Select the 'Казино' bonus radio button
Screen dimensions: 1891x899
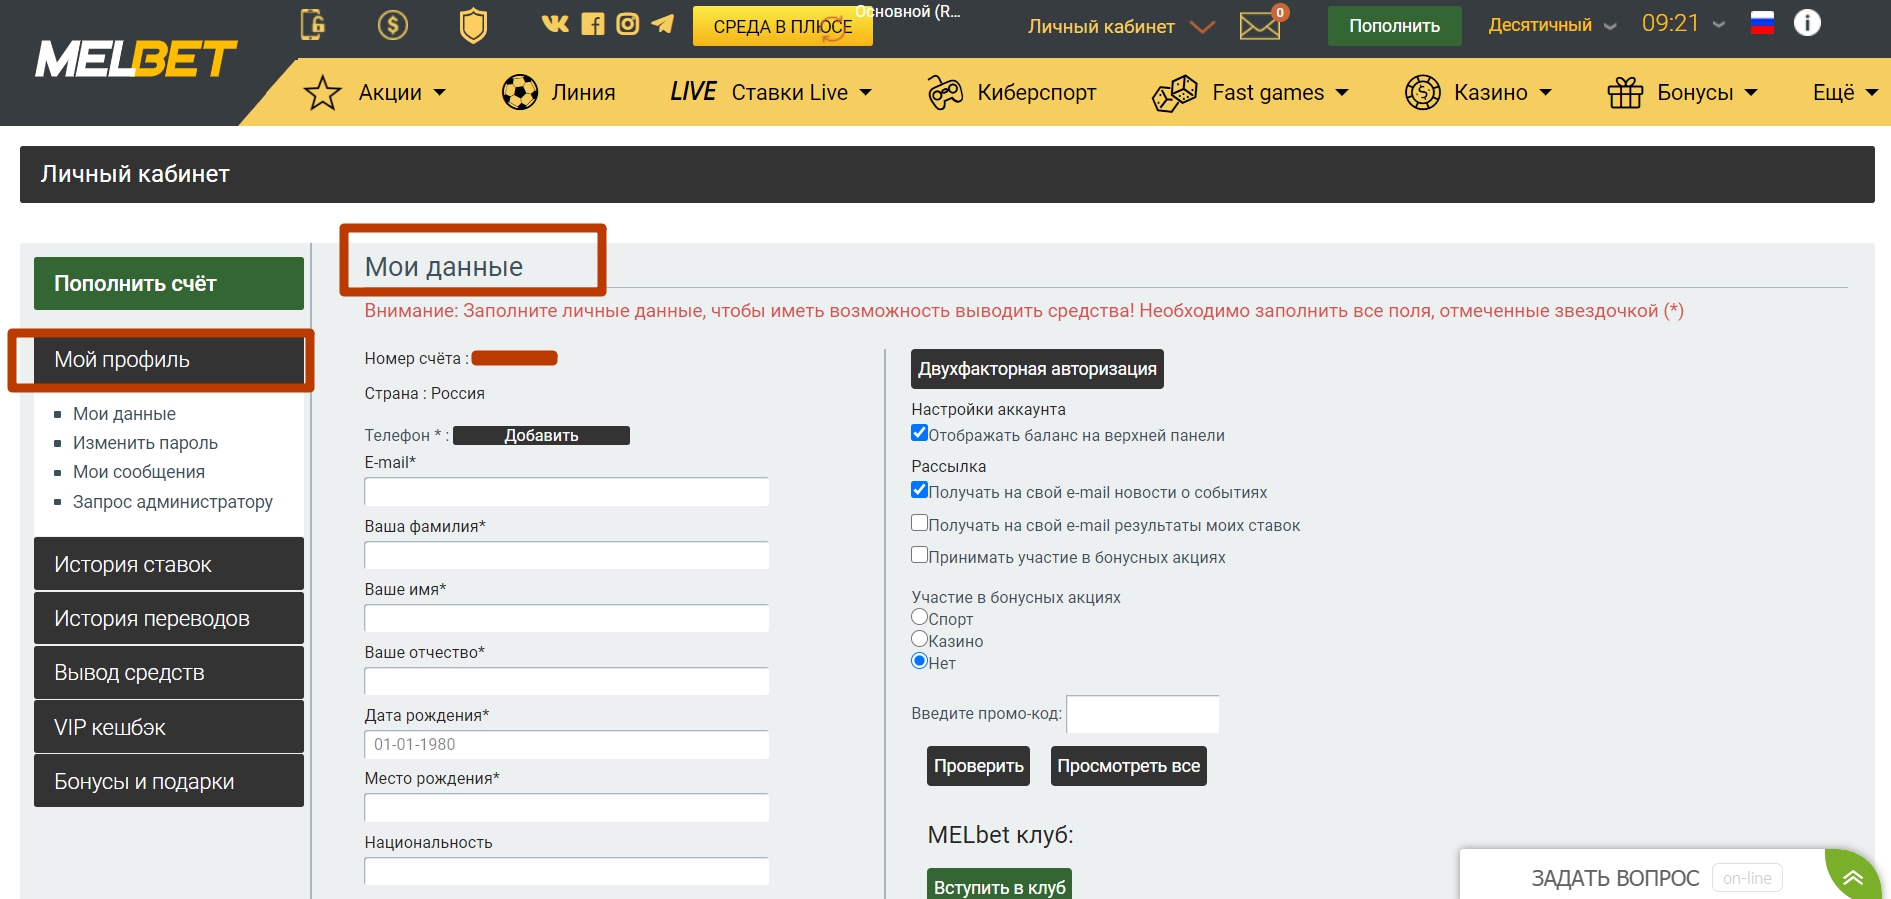tap(919, 639)
